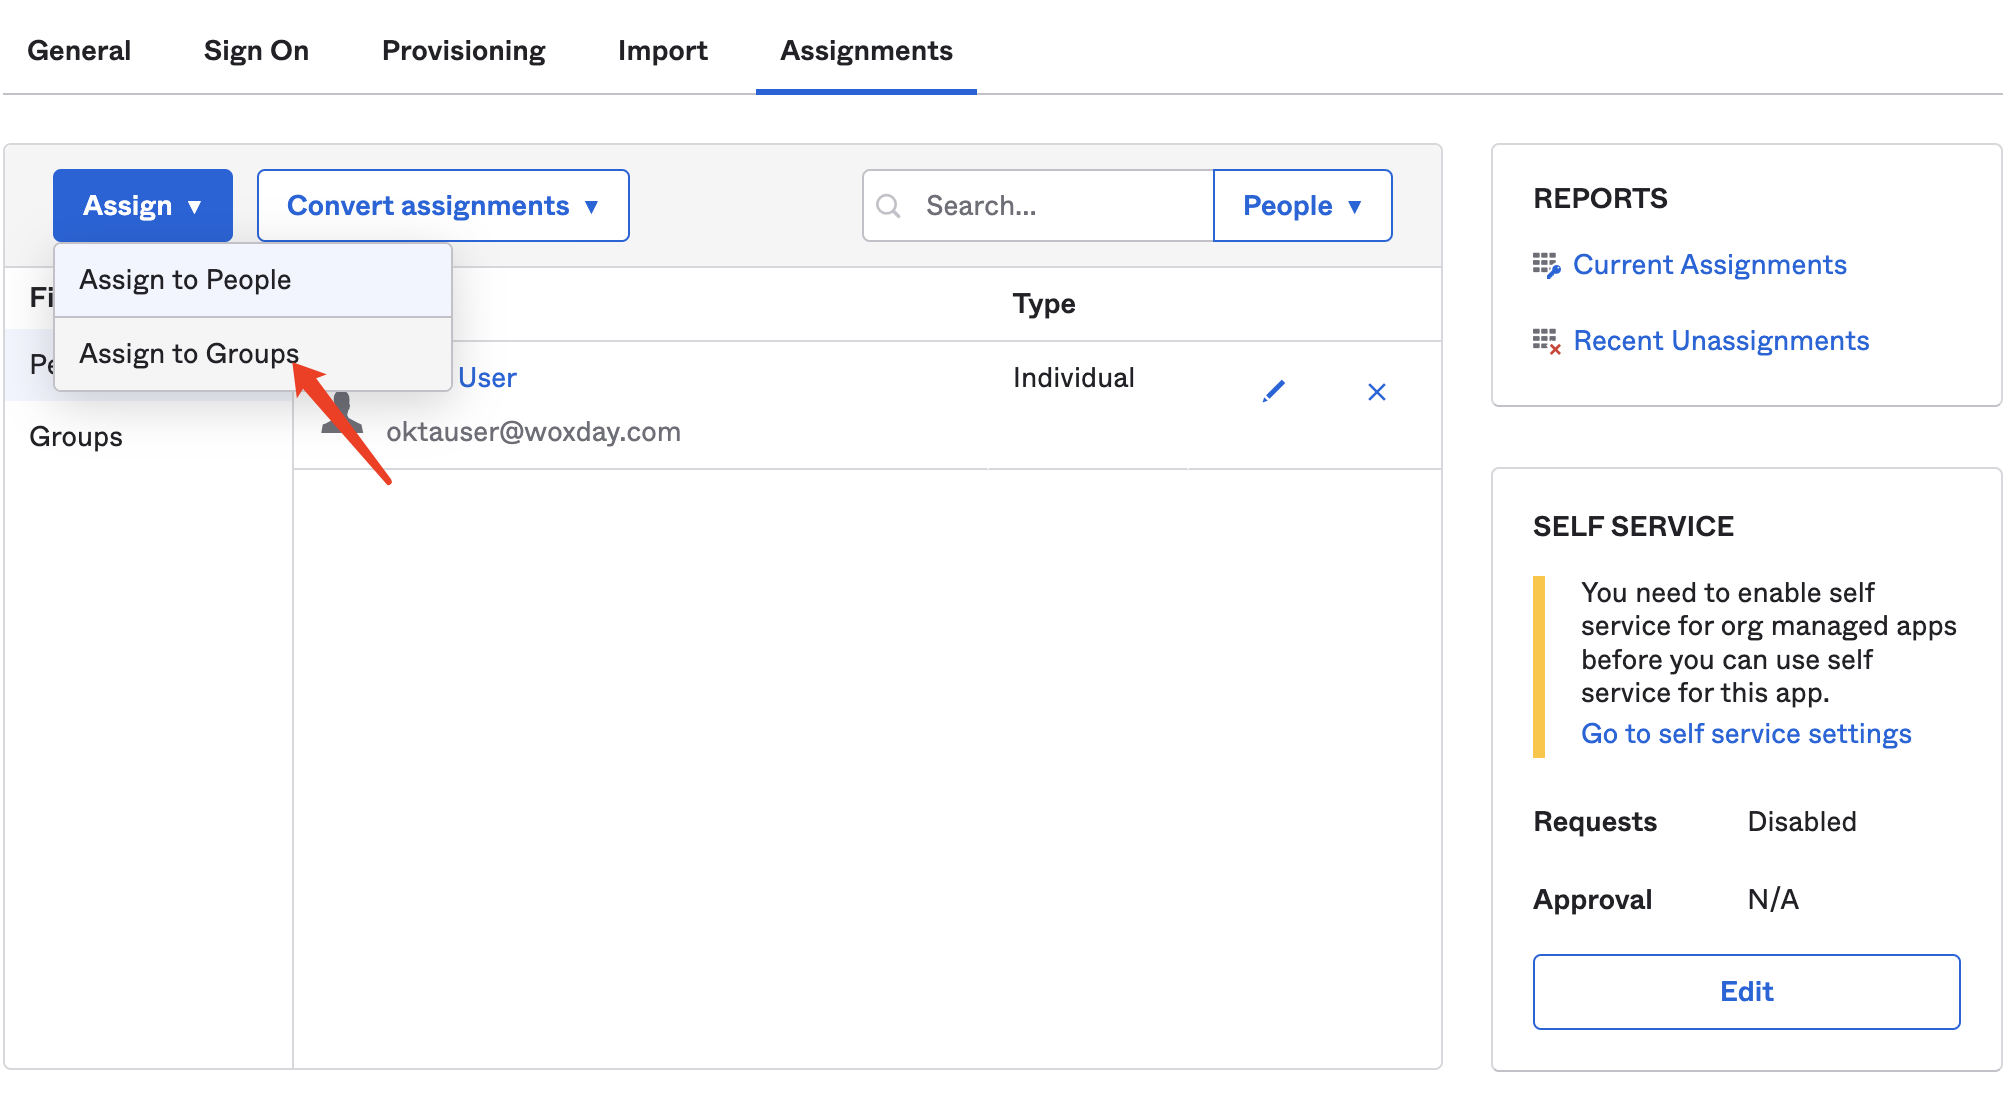Click the SELF SERVICE heading

point(1633,527)
